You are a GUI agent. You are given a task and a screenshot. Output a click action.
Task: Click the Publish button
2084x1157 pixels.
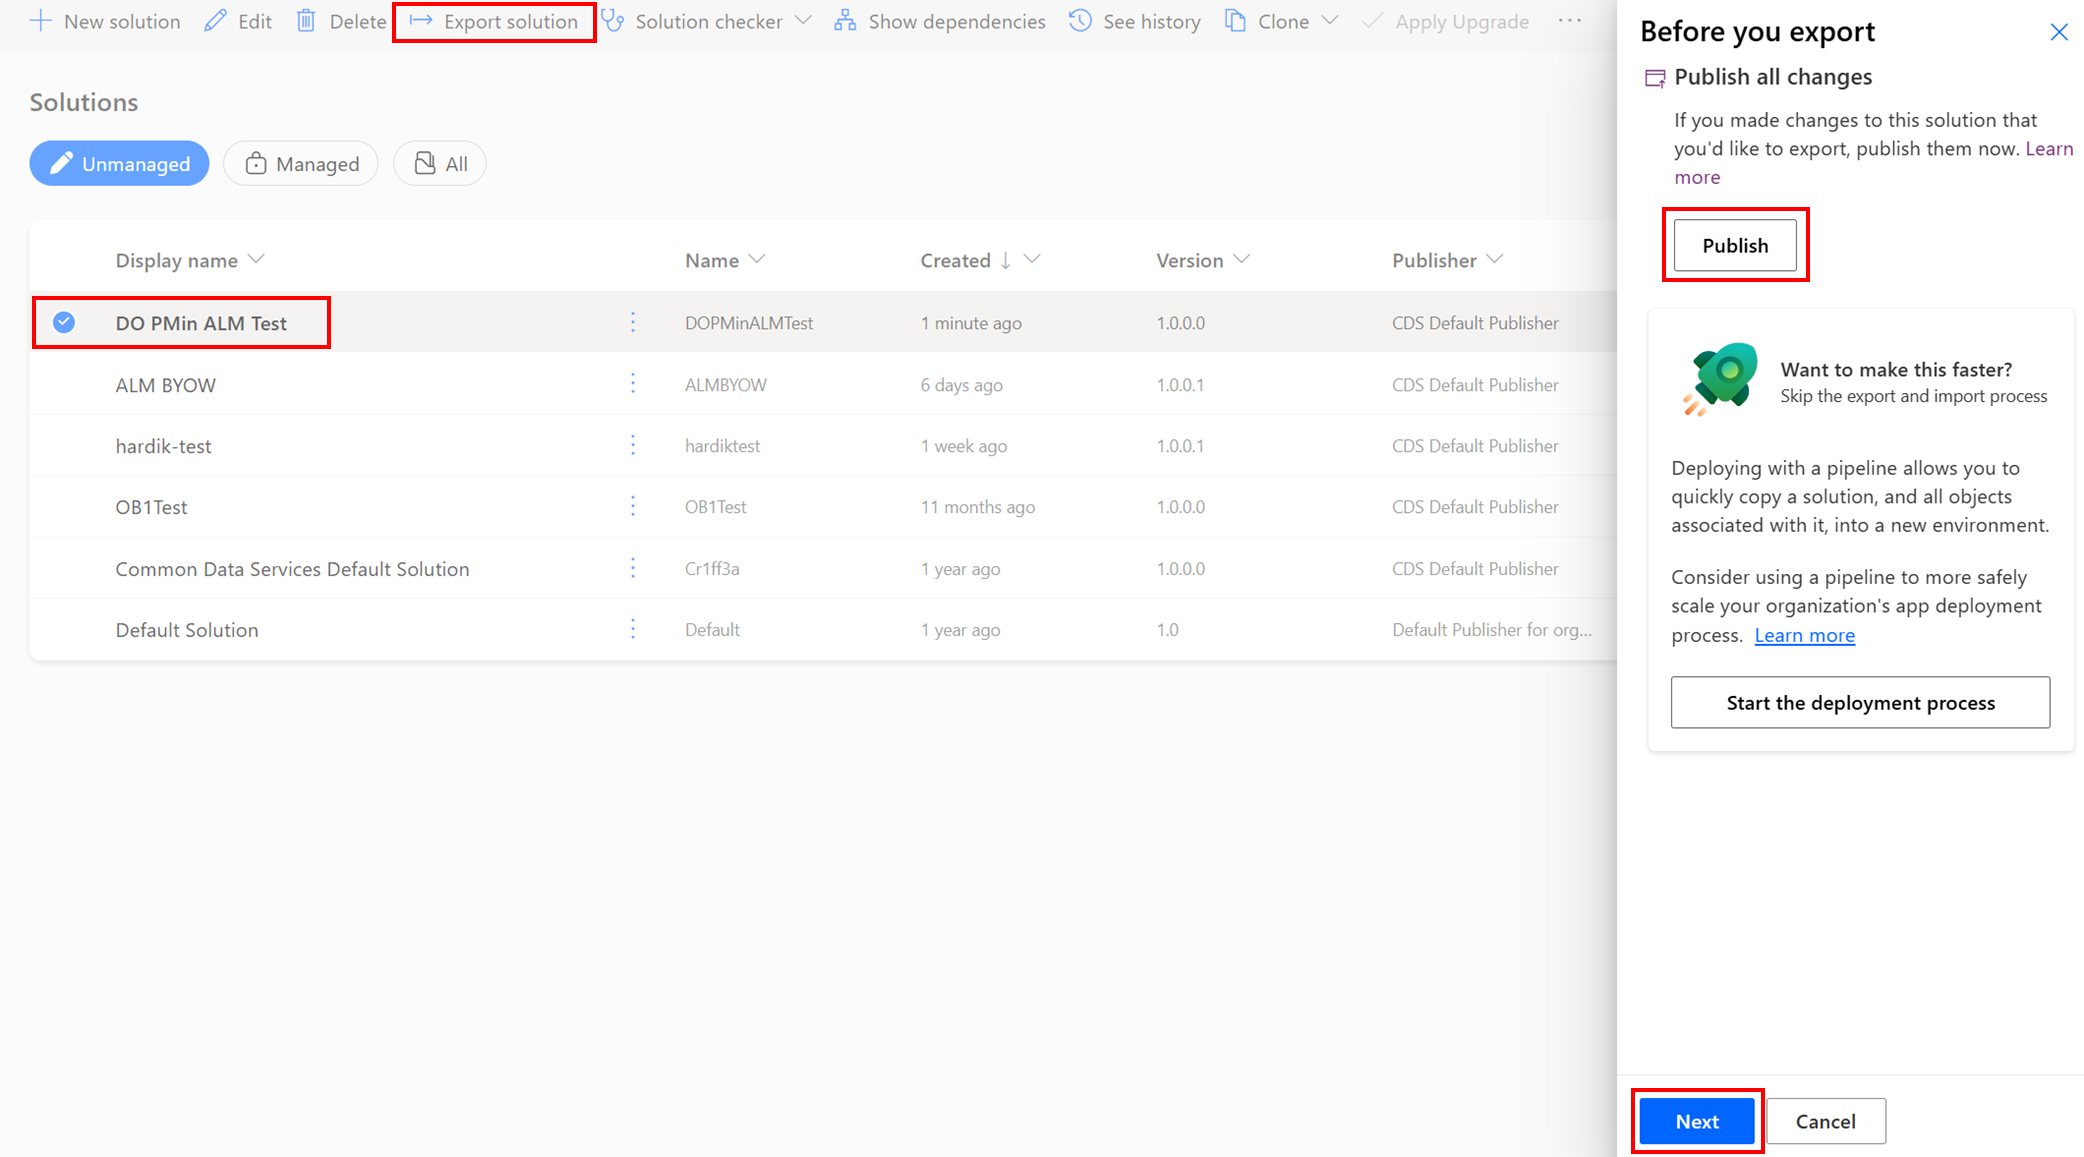click(1734, 245)
